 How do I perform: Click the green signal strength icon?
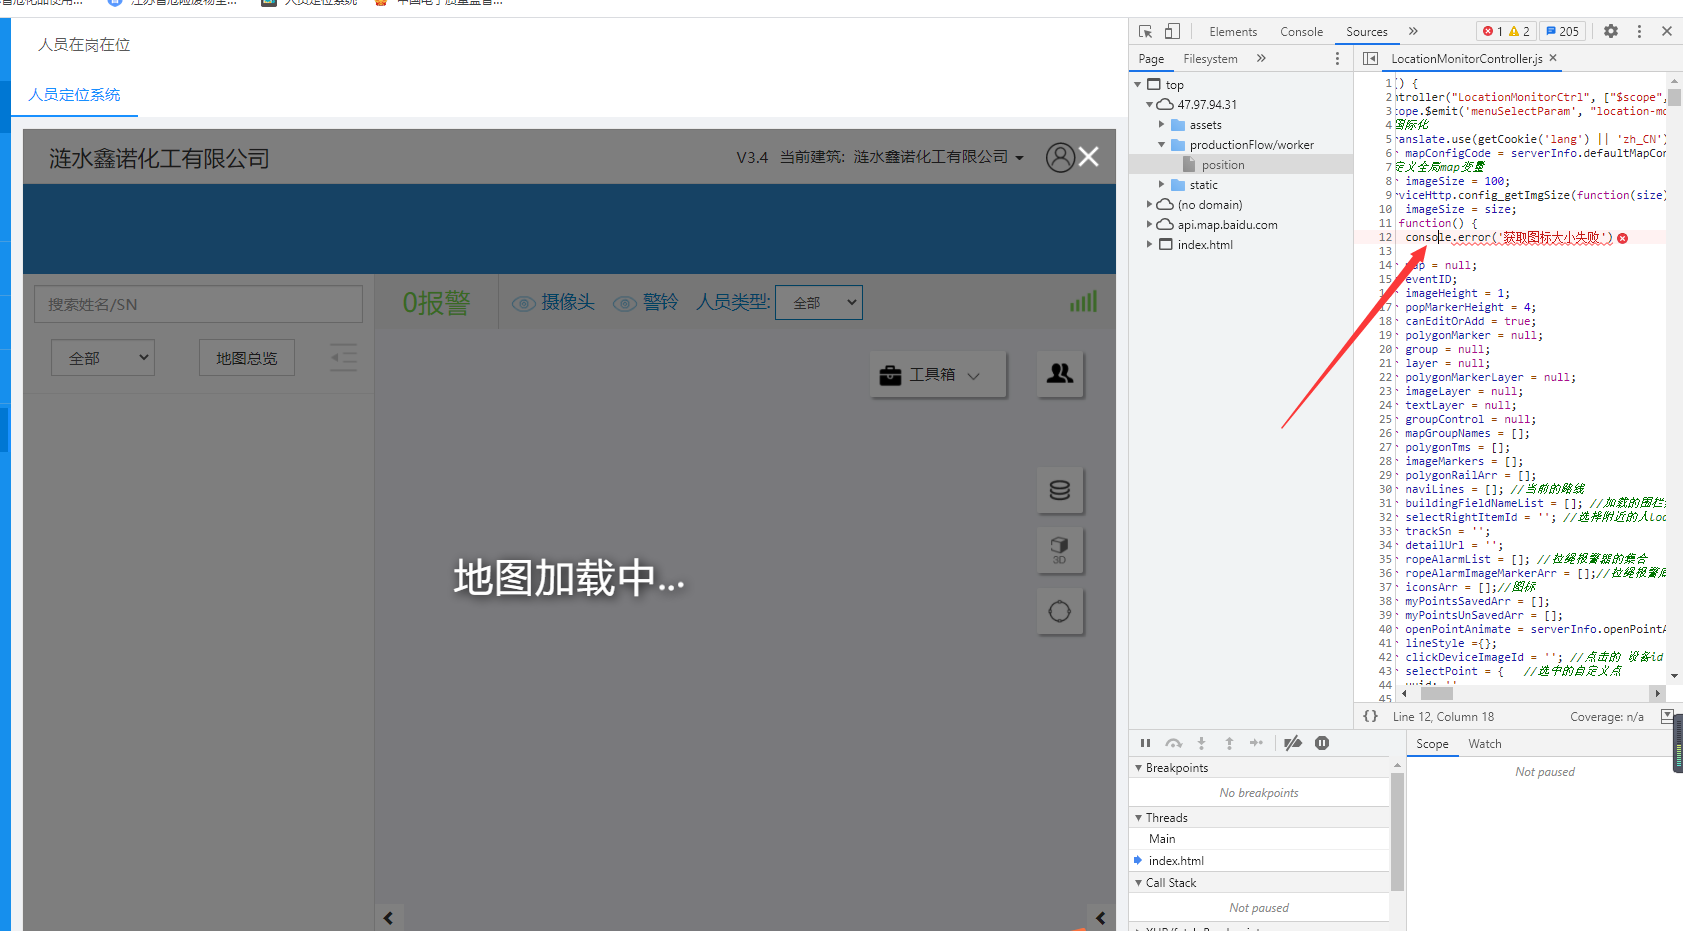coord(1083,301)
